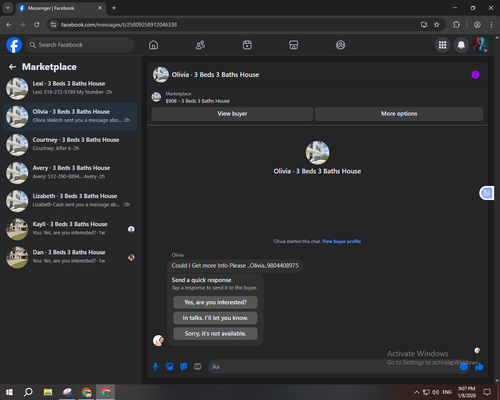Send quick response "Sorry, it's not available."
The height and width of the screenshot is (400, 500).
215,334
